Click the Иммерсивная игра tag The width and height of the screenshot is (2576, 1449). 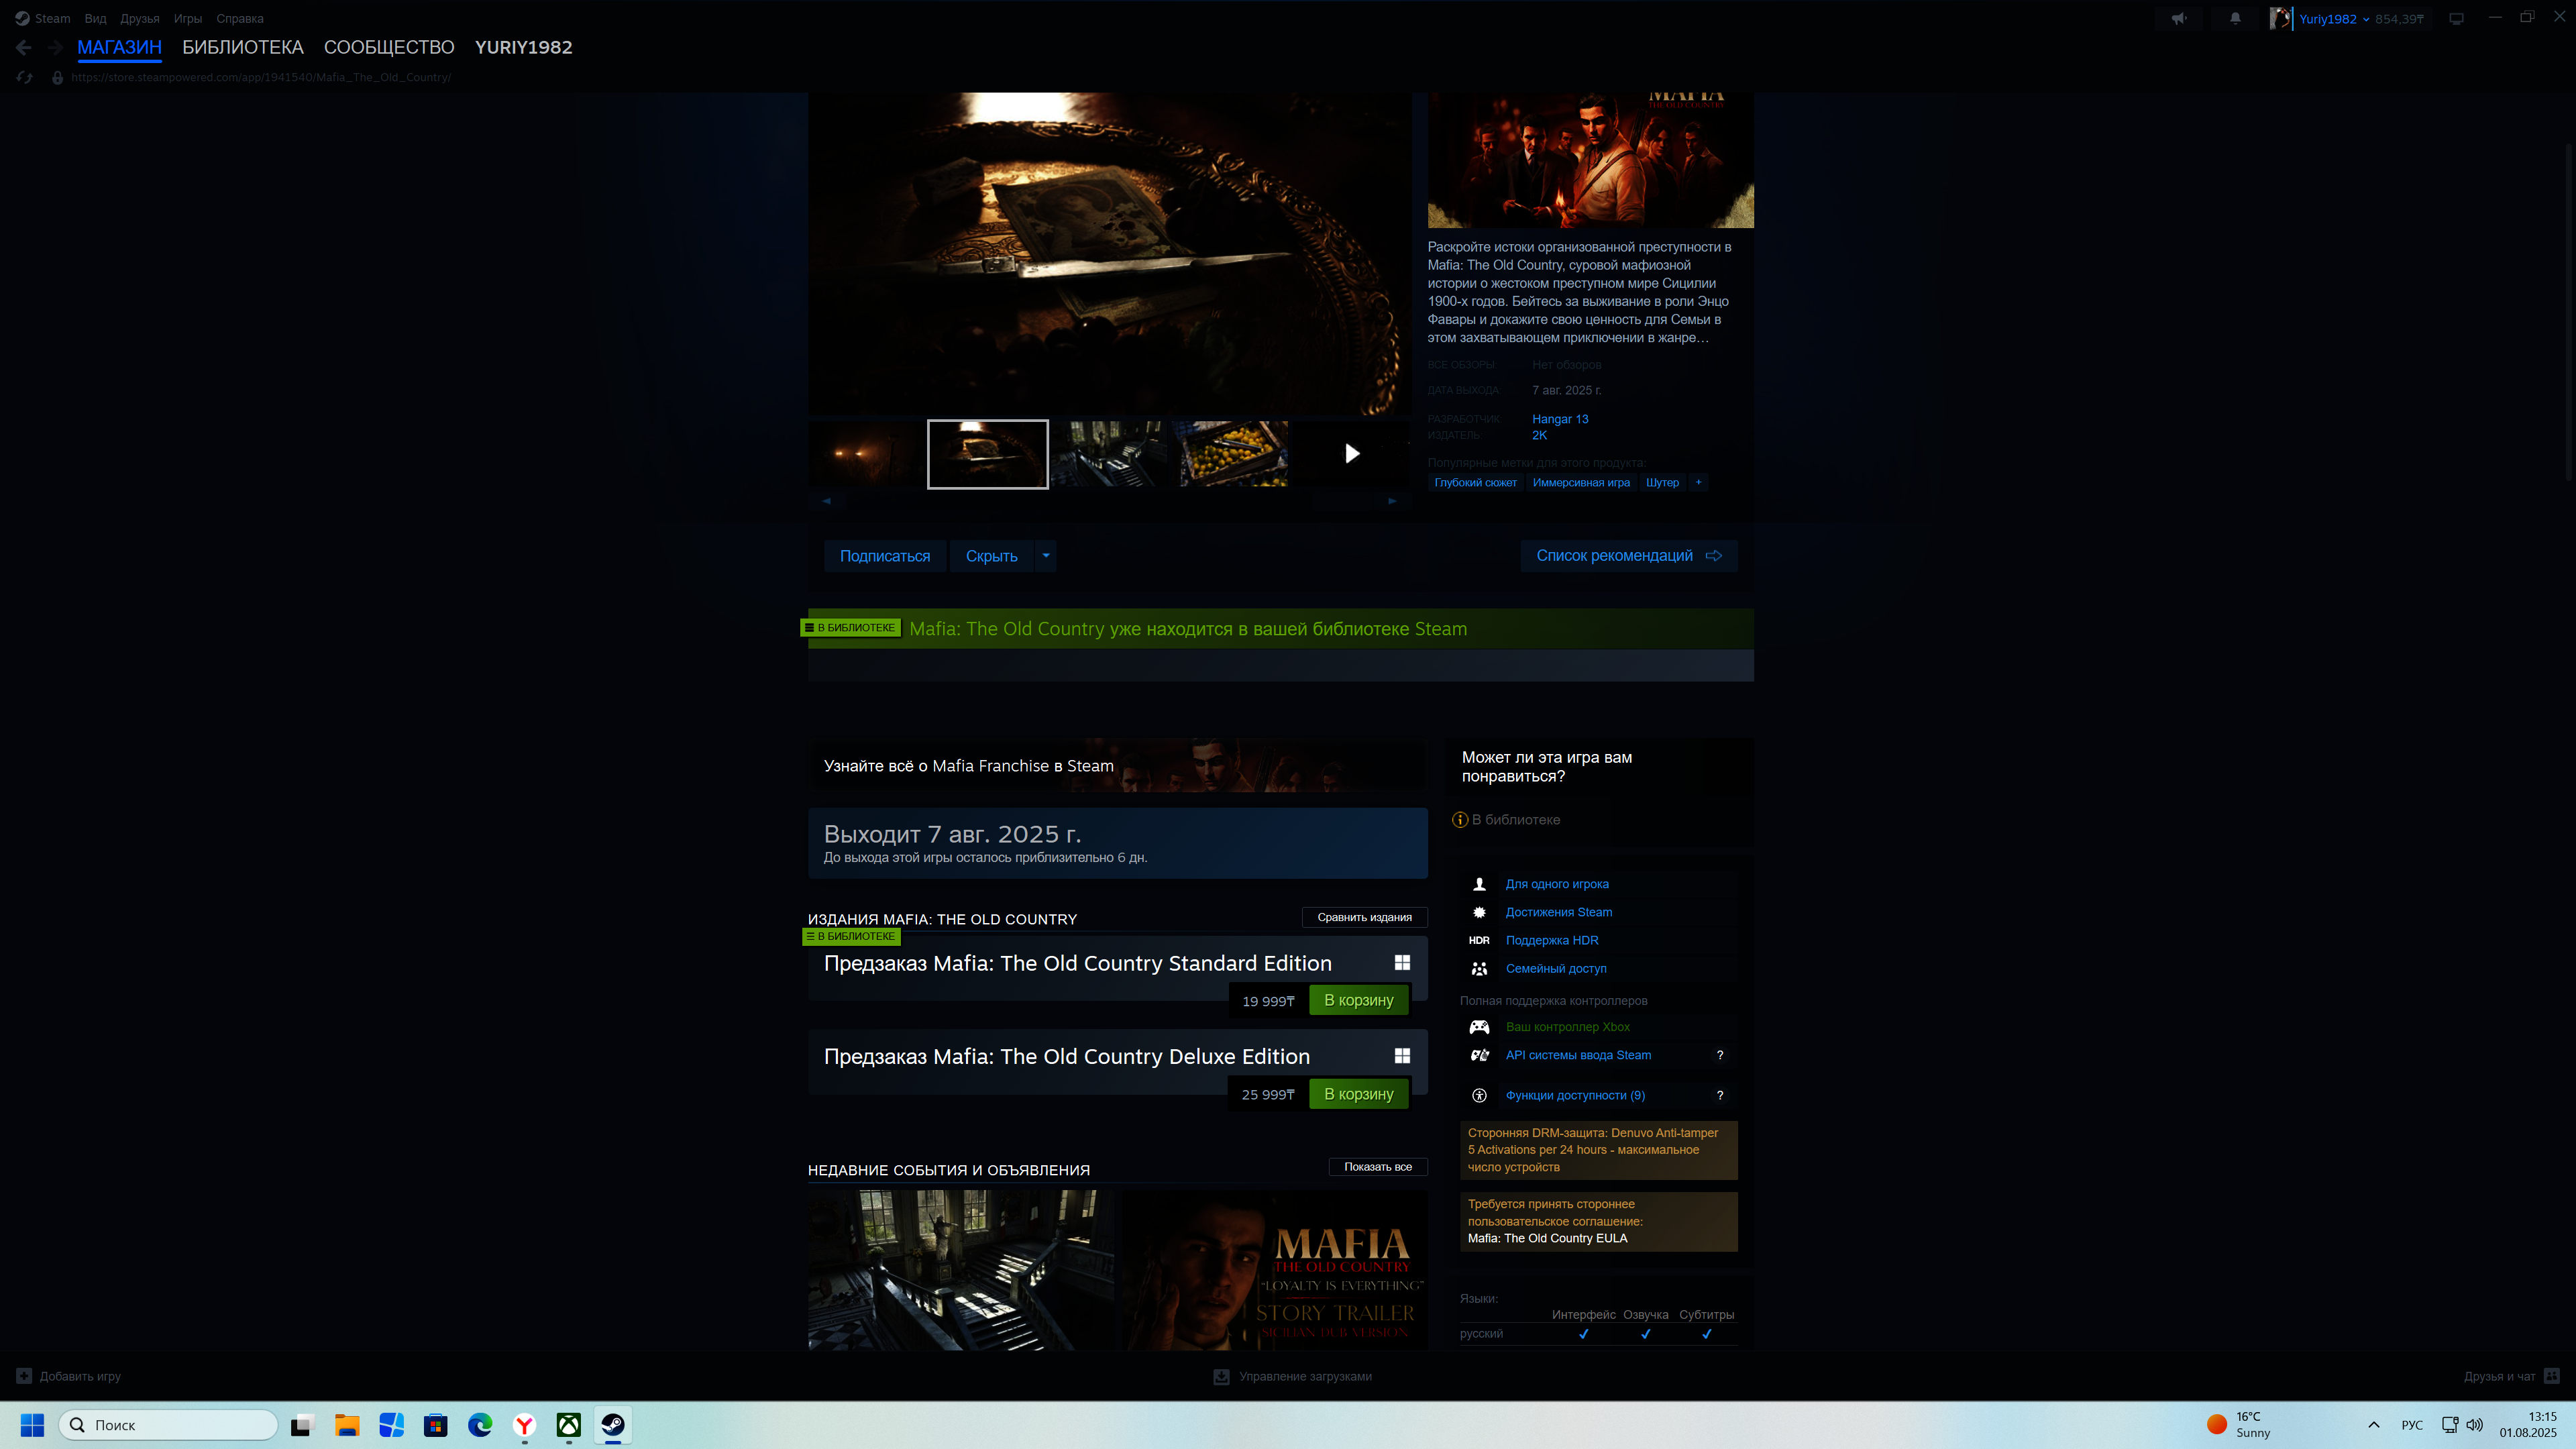1581,482
